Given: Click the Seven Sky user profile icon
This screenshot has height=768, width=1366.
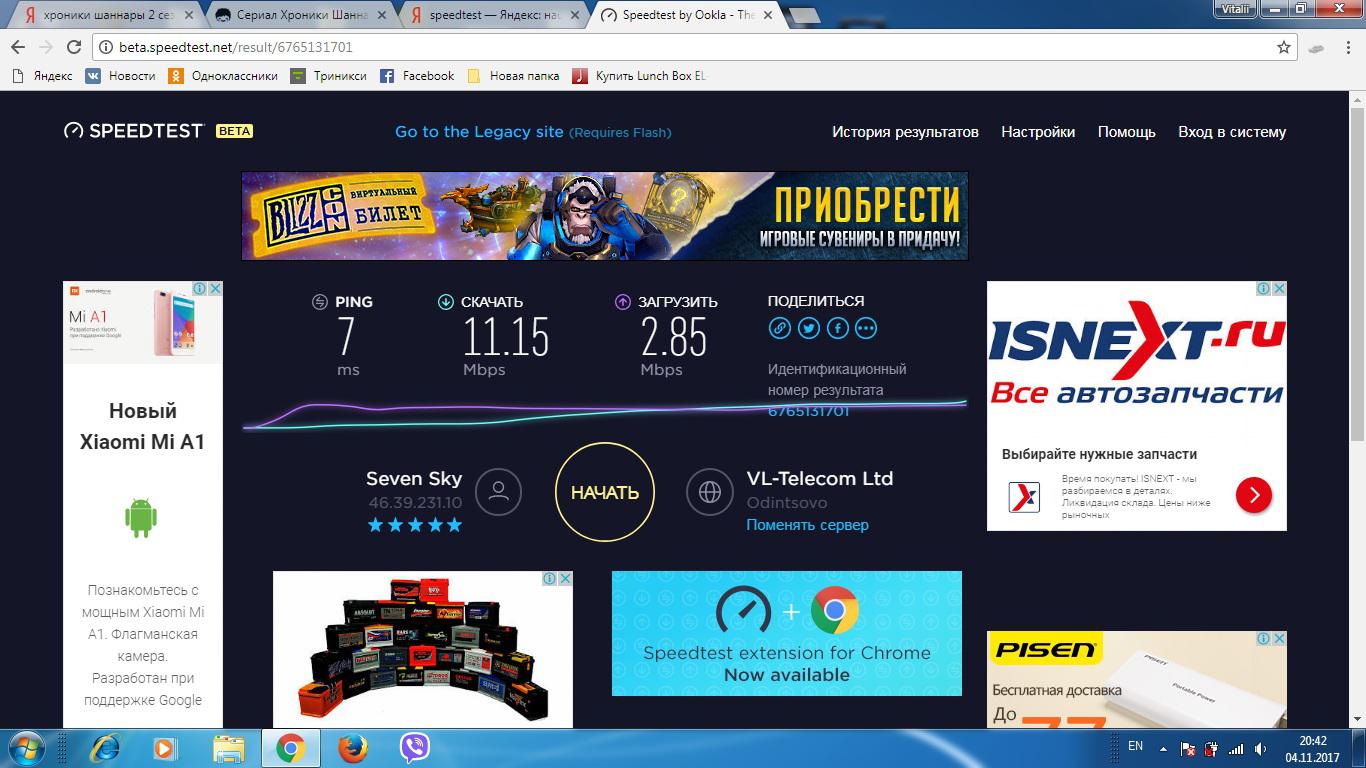Looking at the screenshot, I should point(499,492).
